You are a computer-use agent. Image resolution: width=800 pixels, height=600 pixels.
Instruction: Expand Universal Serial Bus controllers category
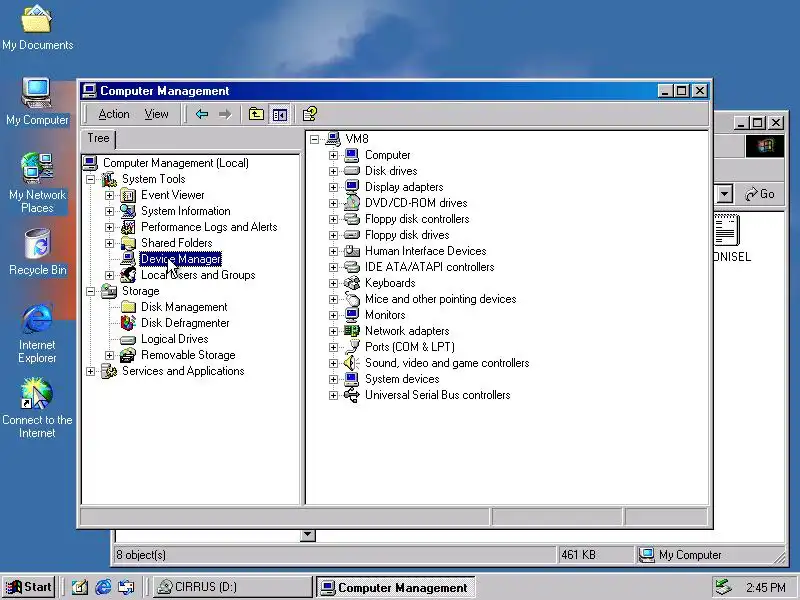coord(333,395)
